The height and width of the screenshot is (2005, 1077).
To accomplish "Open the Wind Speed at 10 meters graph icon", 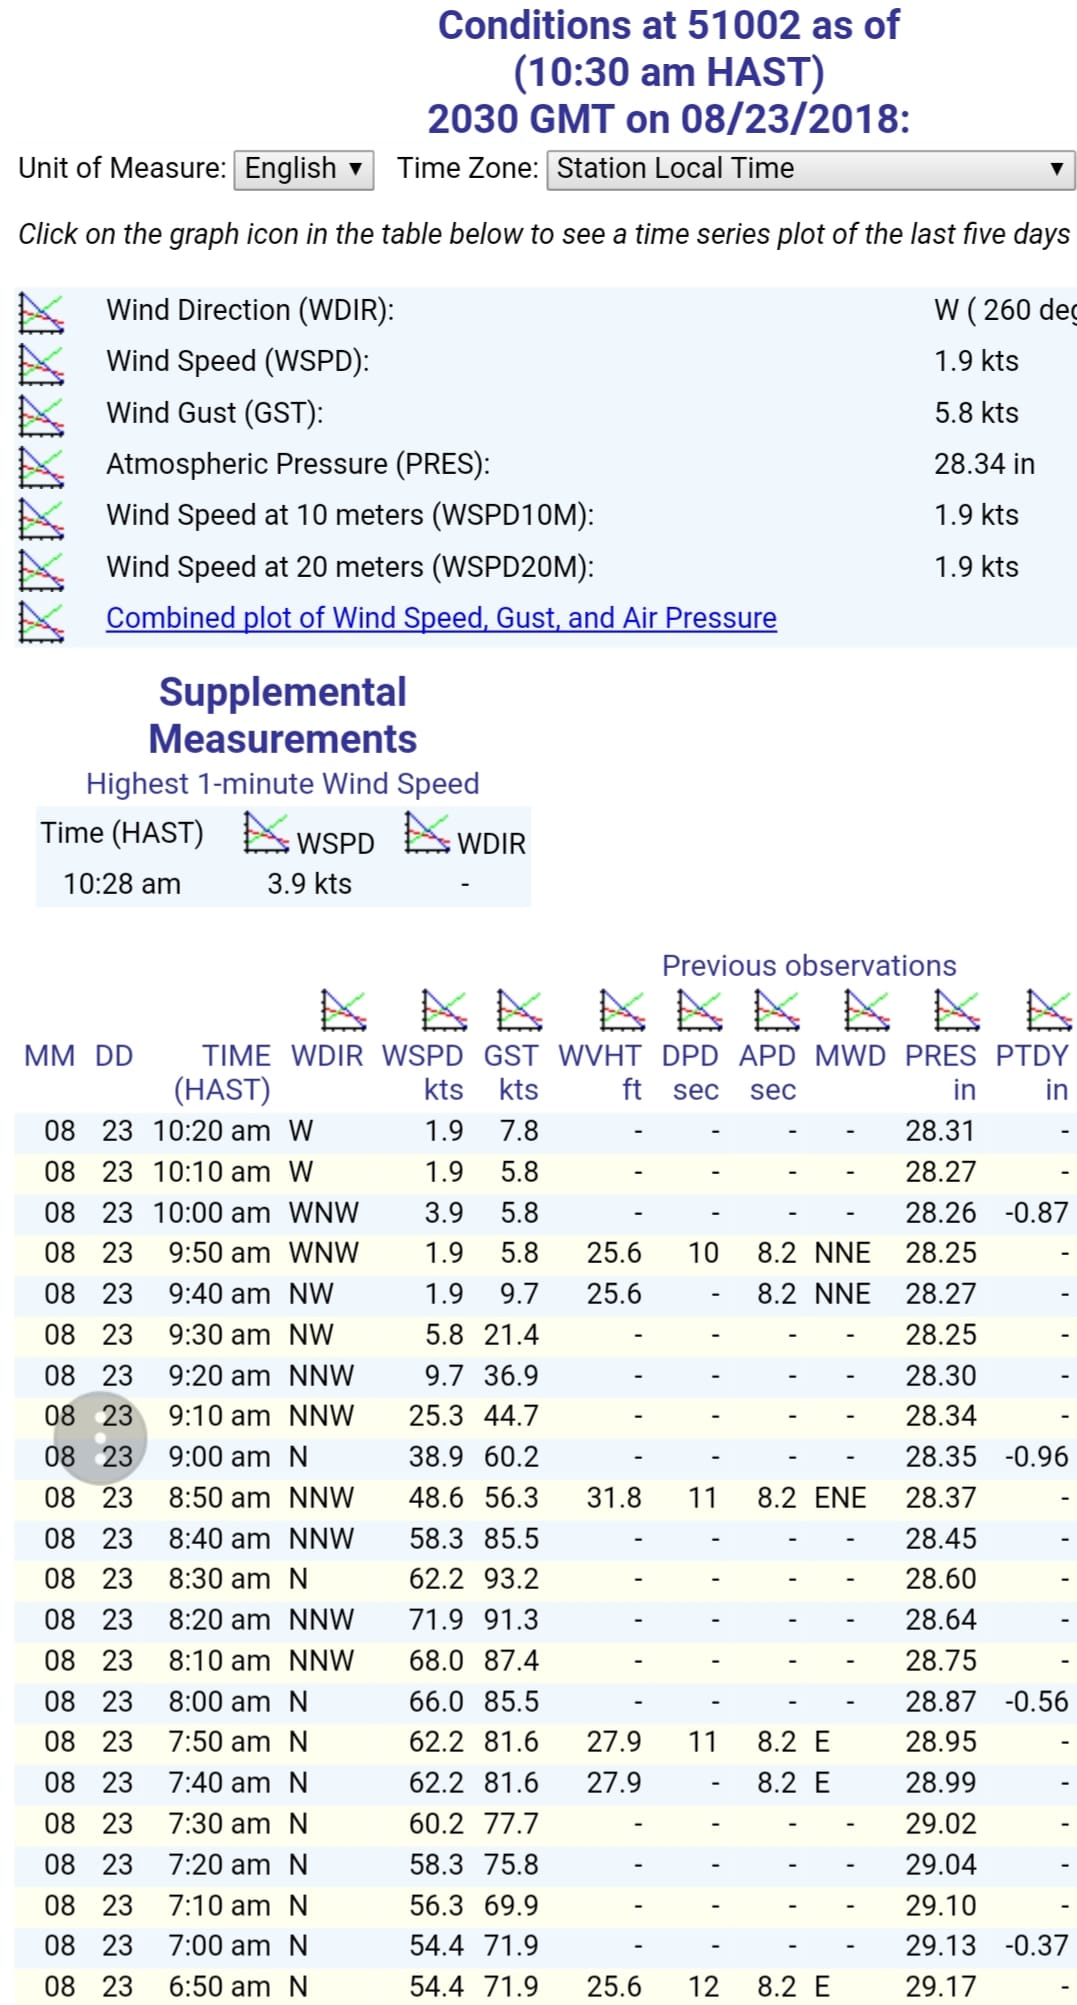I will [x=42, y=518].
